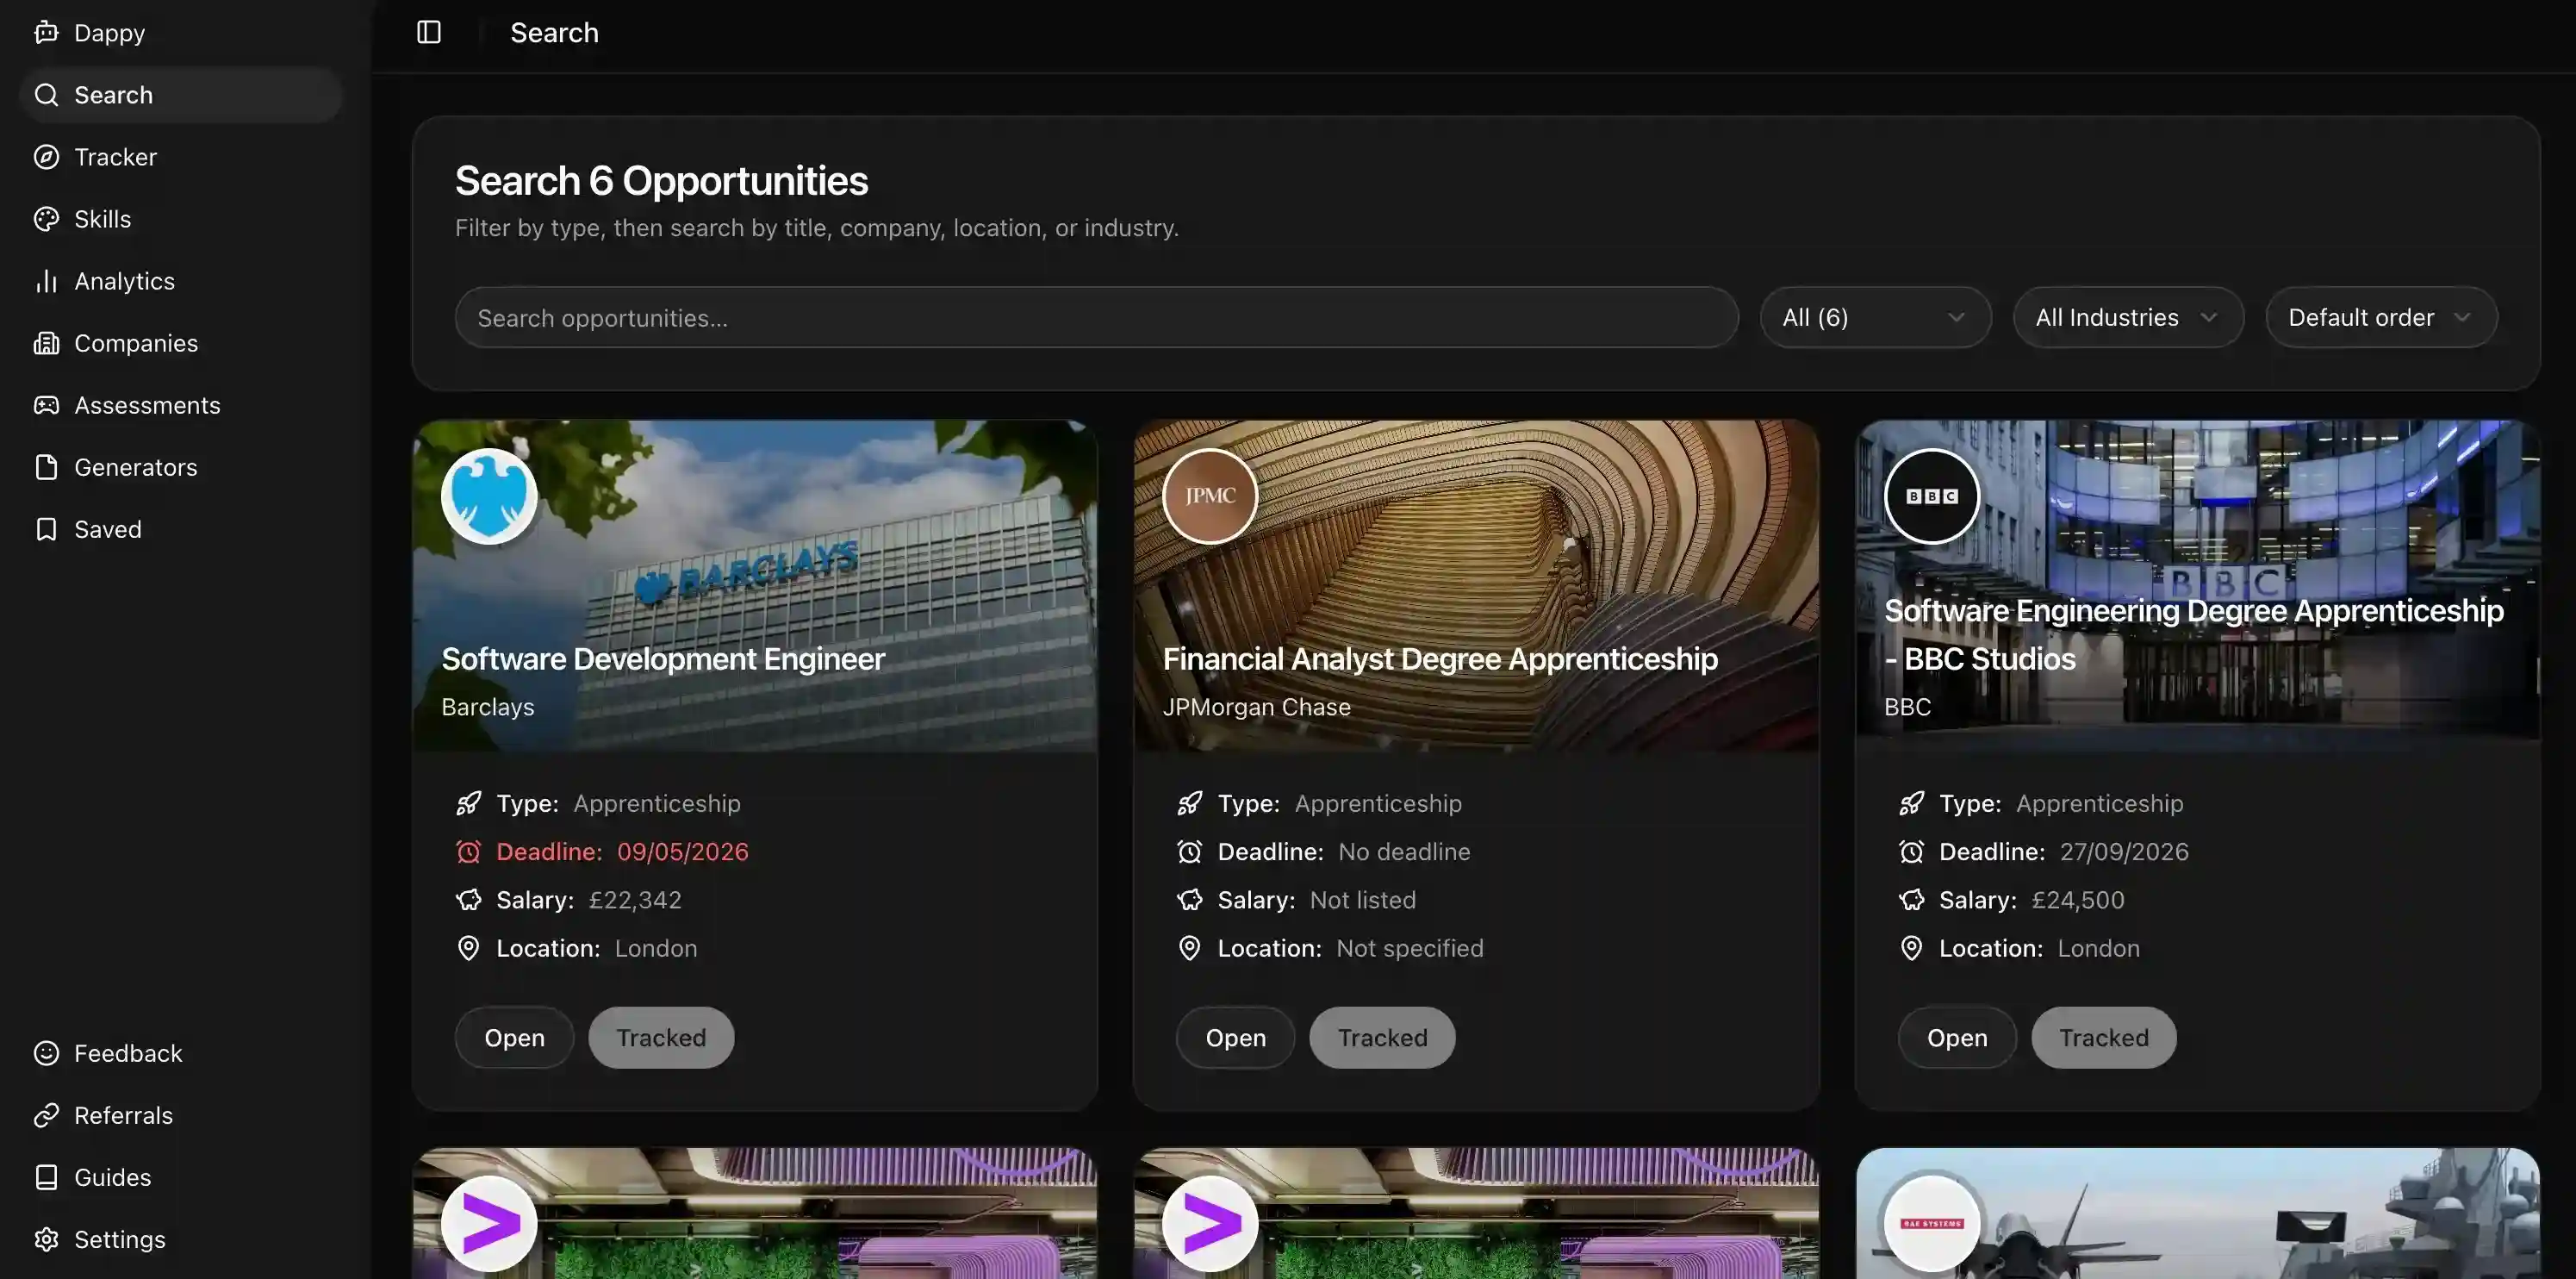Click Open on the JPMorgan Chase card
Screen dimensions: 2576x1279
[x=1235, y=1037]
